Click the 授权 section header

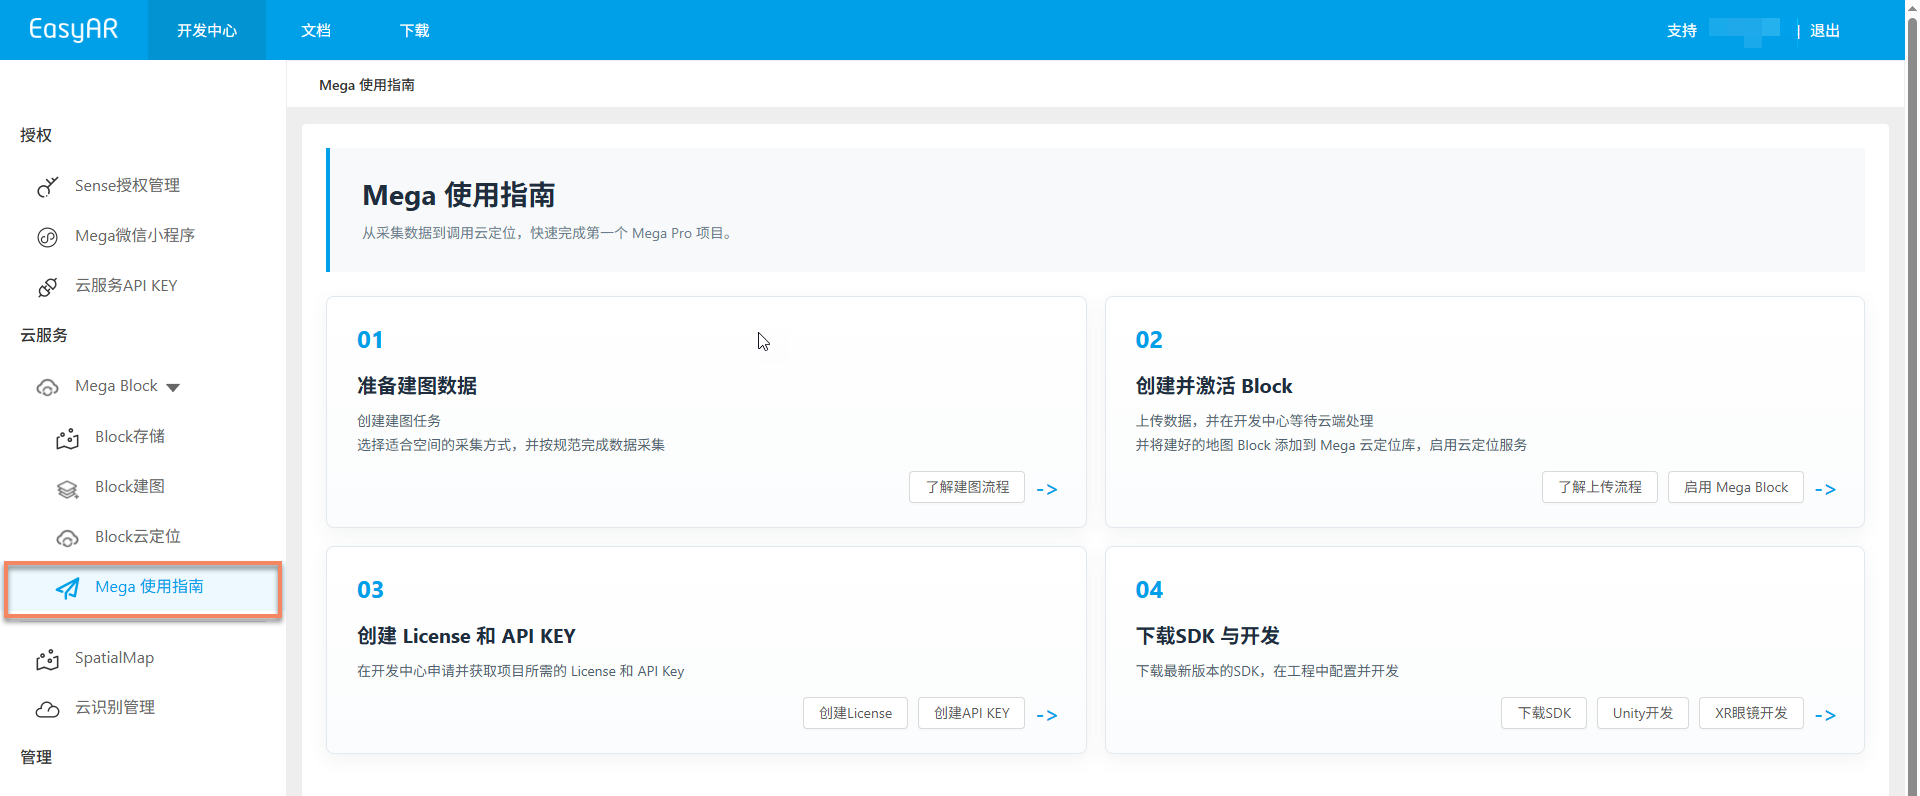click(36, 135)
